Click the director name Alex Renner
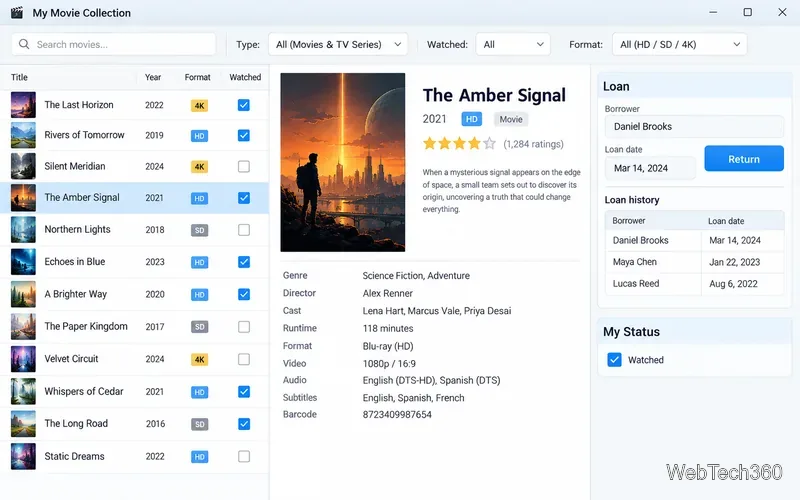 (x=387, y=293)
